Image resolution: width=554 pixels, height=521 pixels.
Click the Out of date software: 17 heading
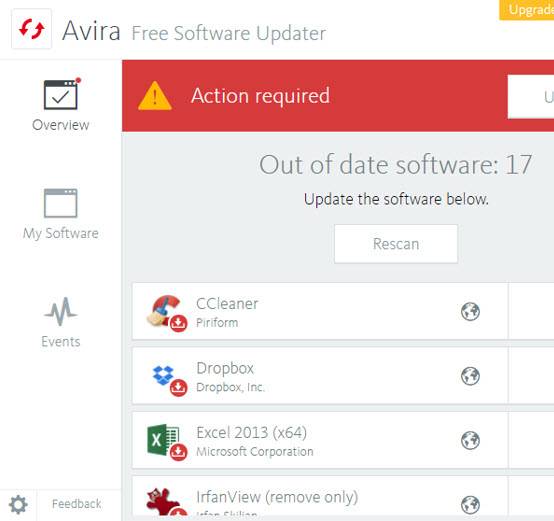396,165
